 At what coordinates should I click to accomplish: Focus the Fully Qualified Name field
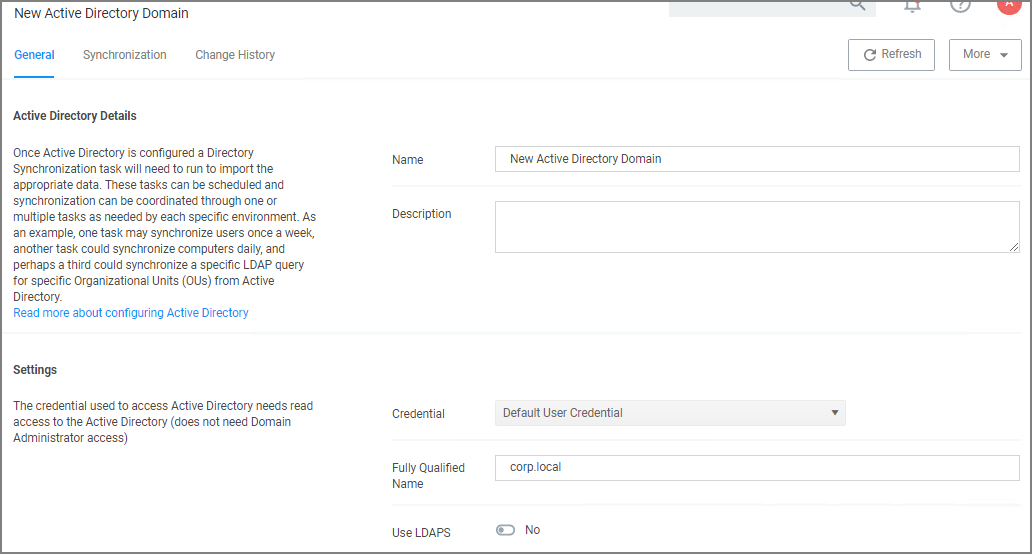757,468
